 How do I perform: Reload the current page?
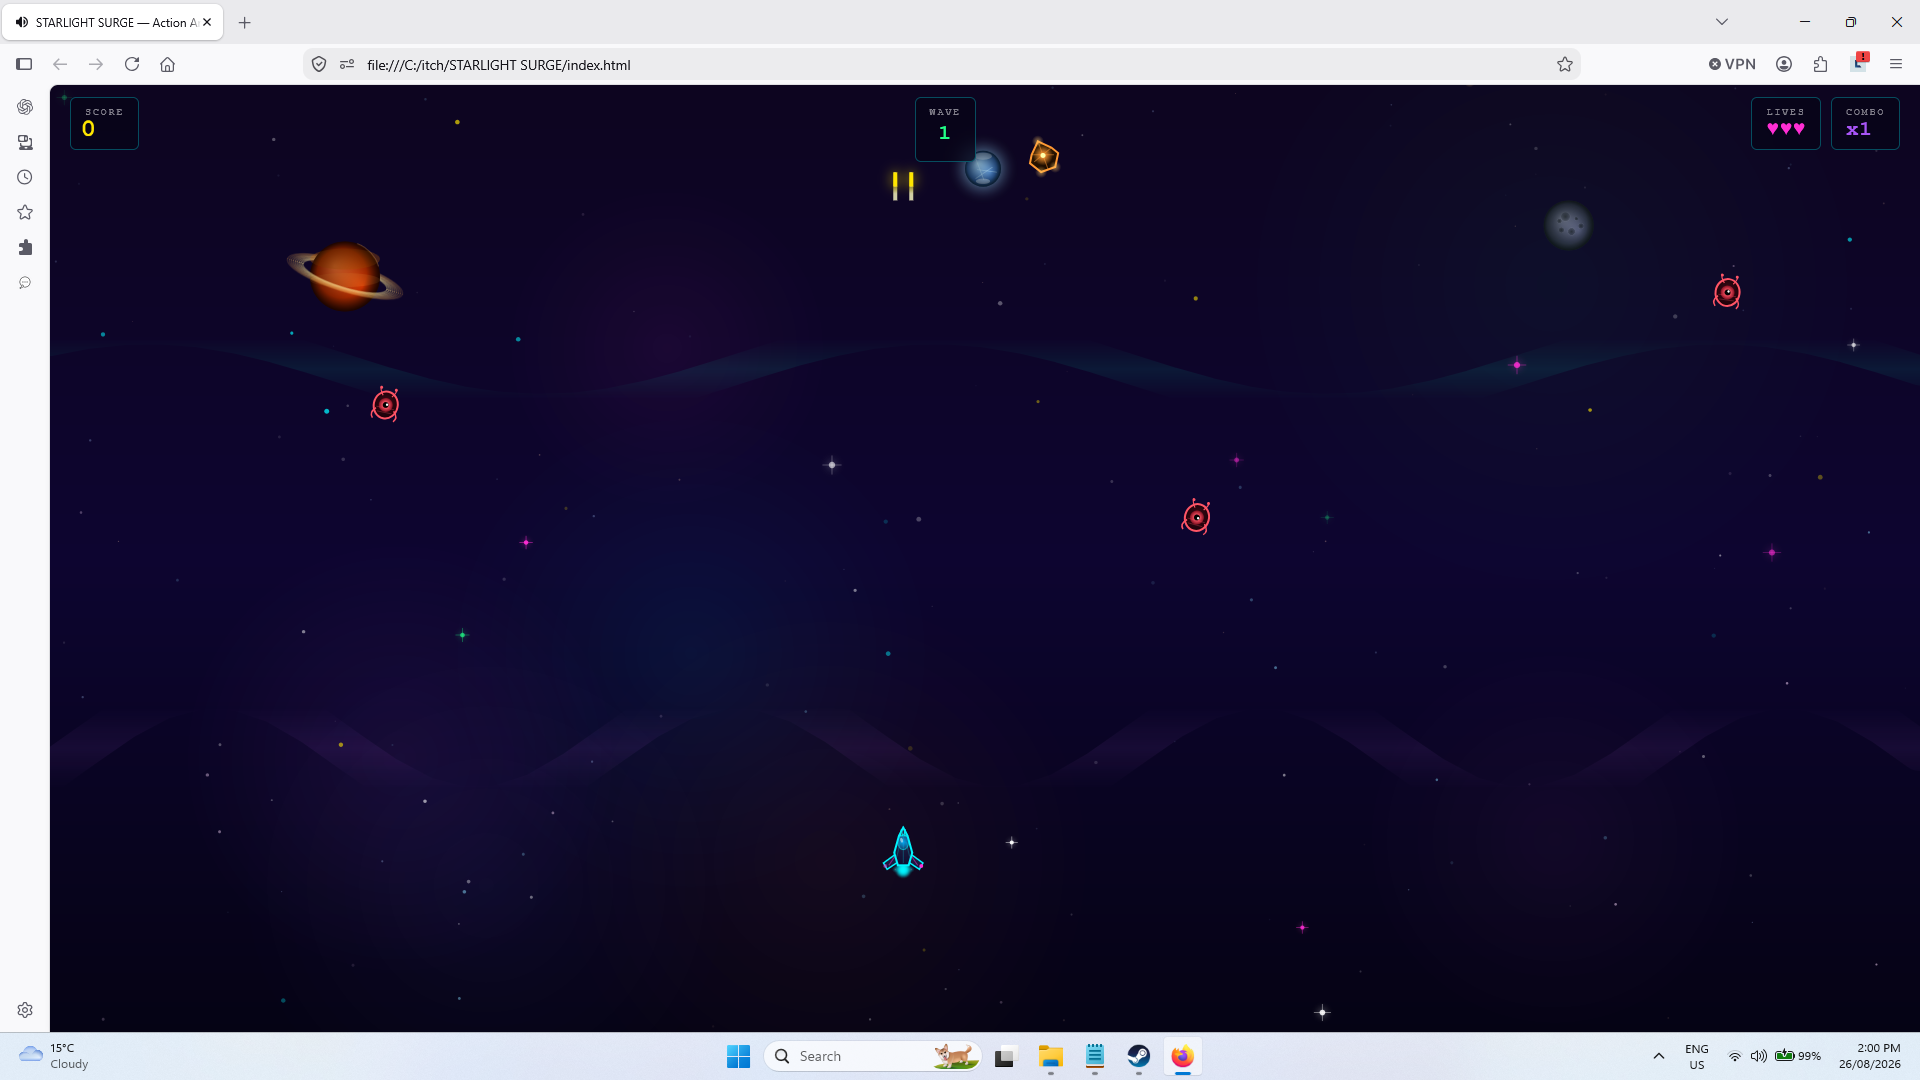coord(132,64)
